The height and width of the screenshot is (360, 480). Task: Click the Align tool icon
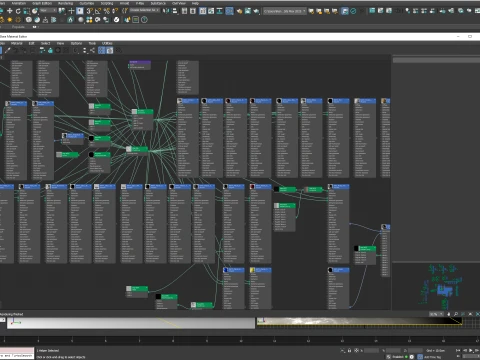175,11
